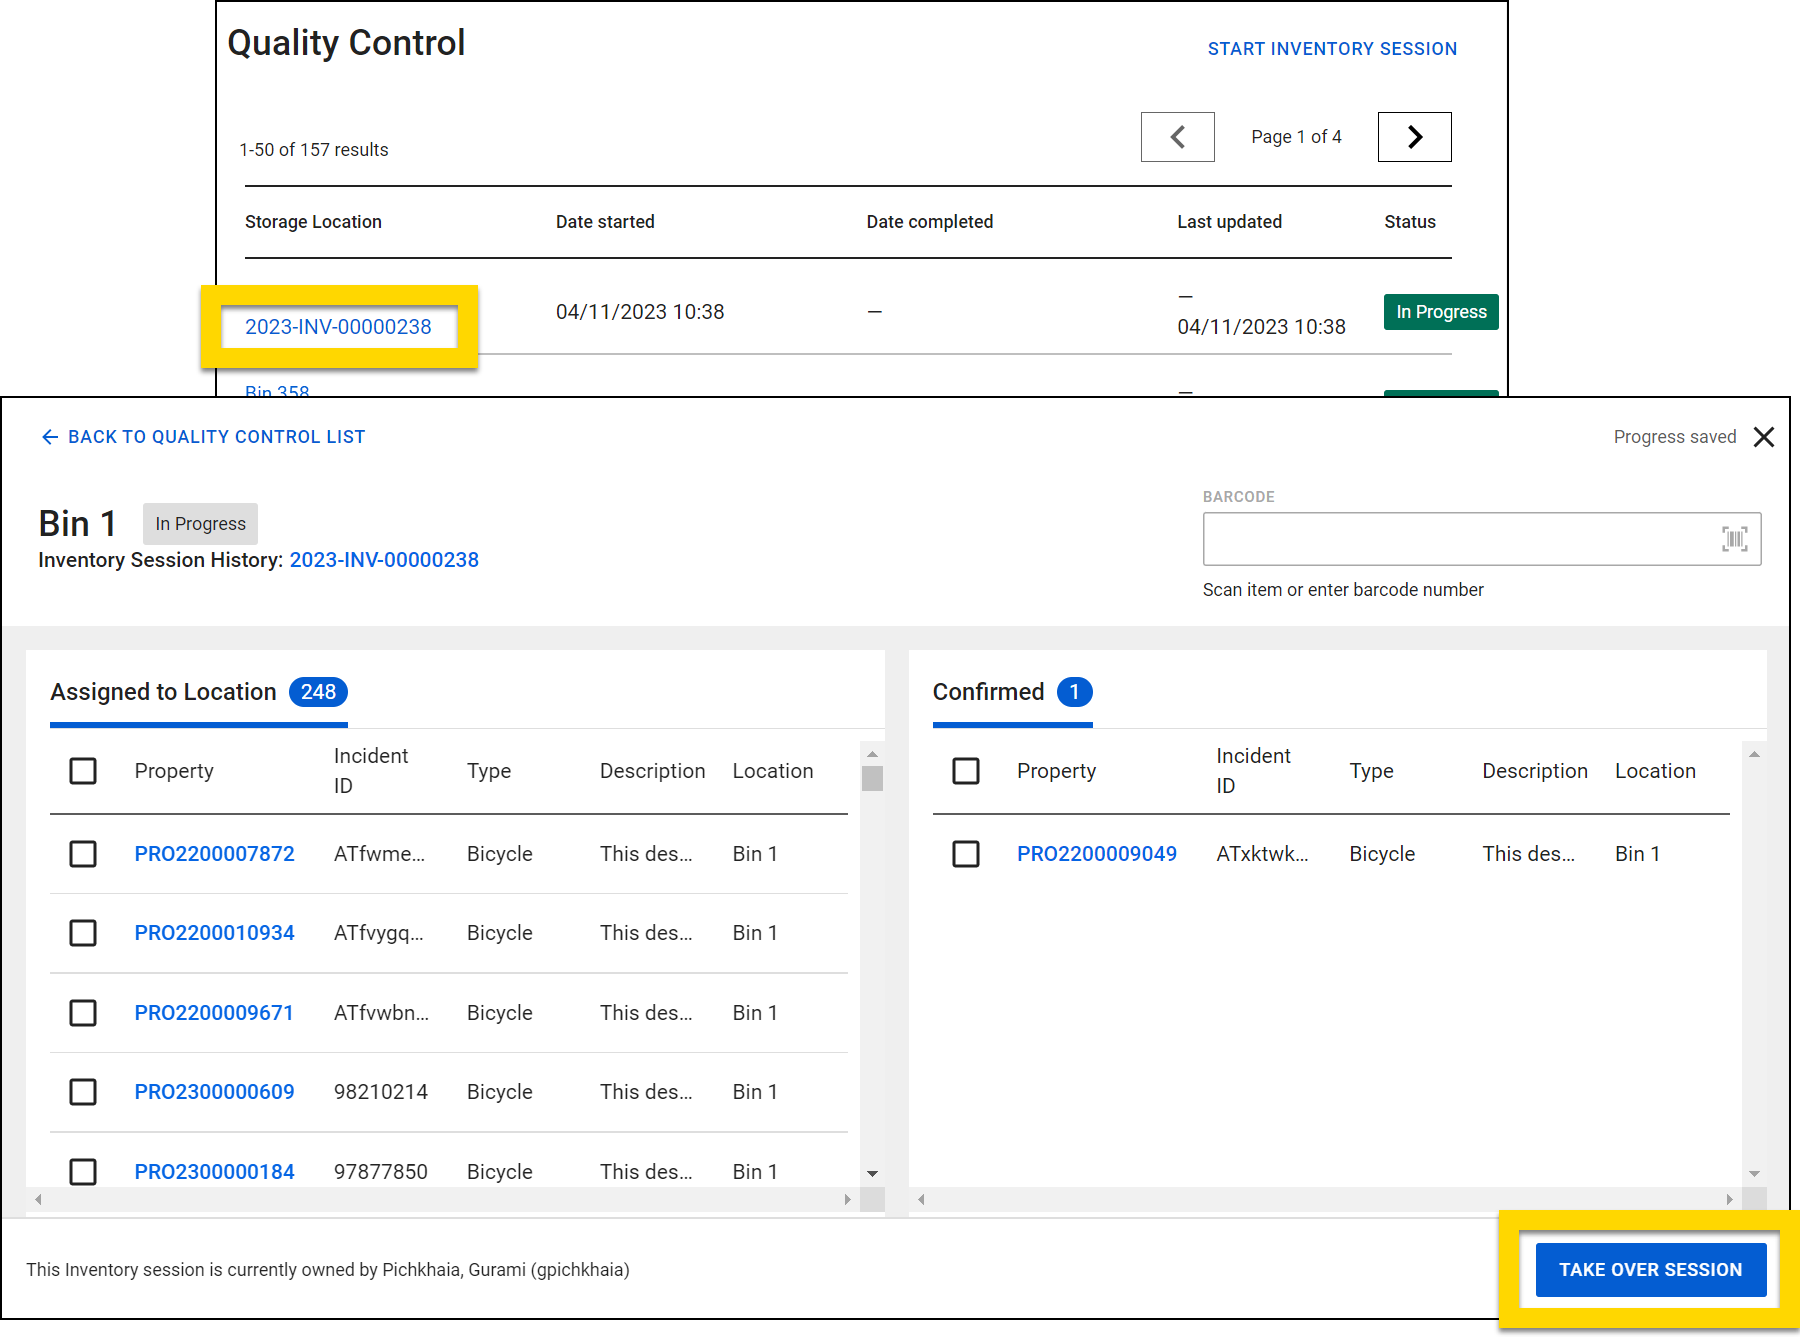Screen dimensions: 1800x1338
Task: Click the previous page chevron arrow
Action: tap(1177, 136)
